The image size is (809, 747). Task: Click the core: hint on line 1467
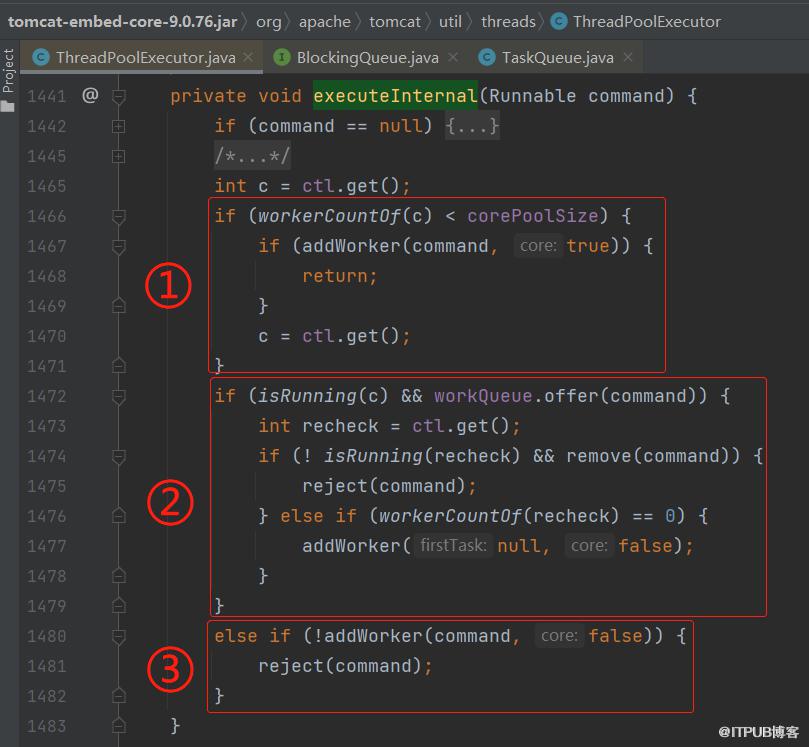click(x=538, y=246)
